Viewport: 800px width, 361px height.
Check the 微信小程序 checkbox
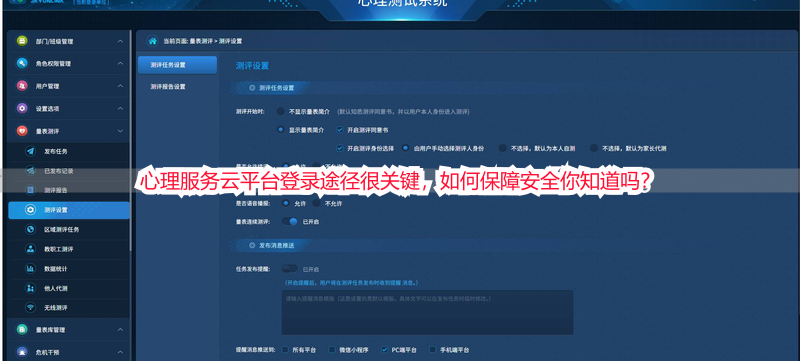pyautogui.click(x=332, y=350)
